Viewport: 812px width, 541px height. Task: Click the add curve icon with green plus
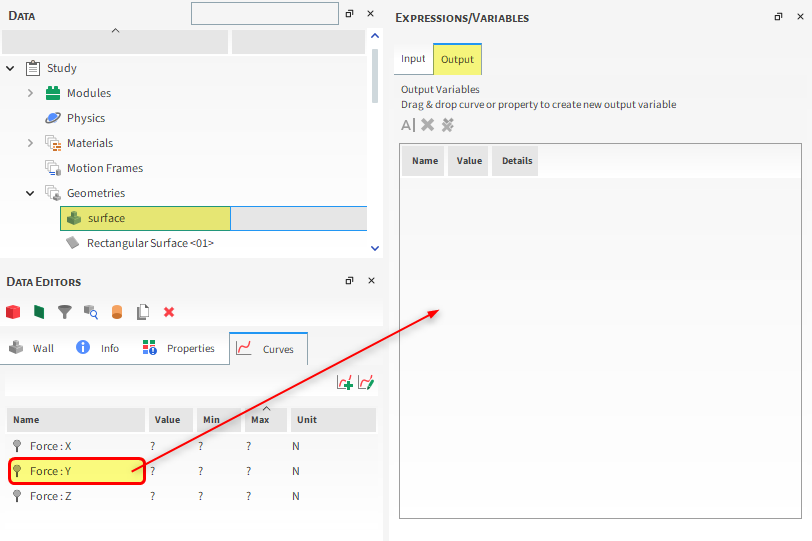coord(345,383)
